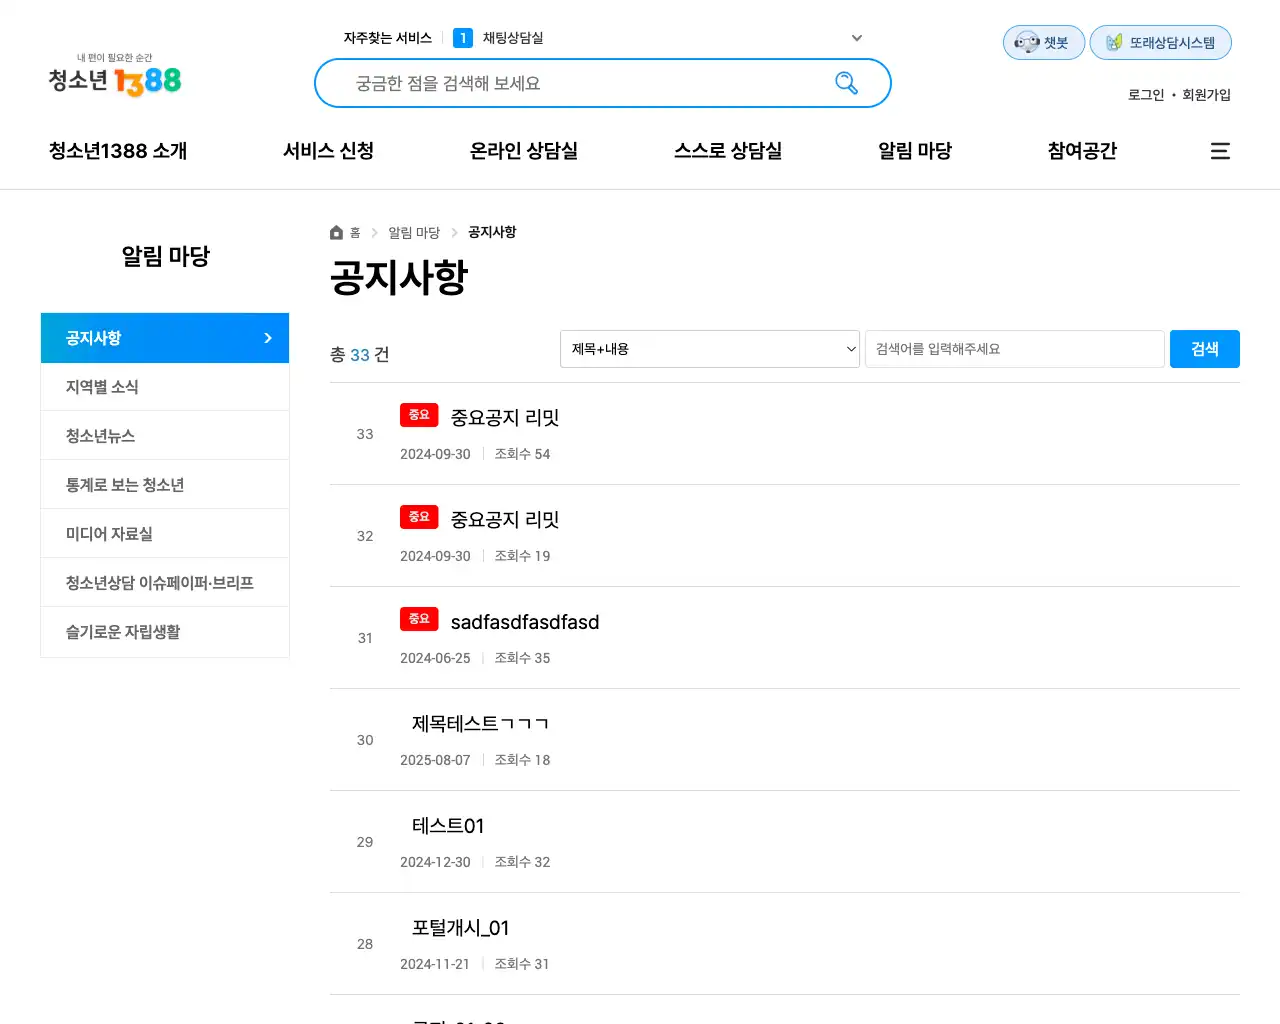1280x1024 pixels.
Task: Open the notice 포털개시_01
Action: coord(461,928)
